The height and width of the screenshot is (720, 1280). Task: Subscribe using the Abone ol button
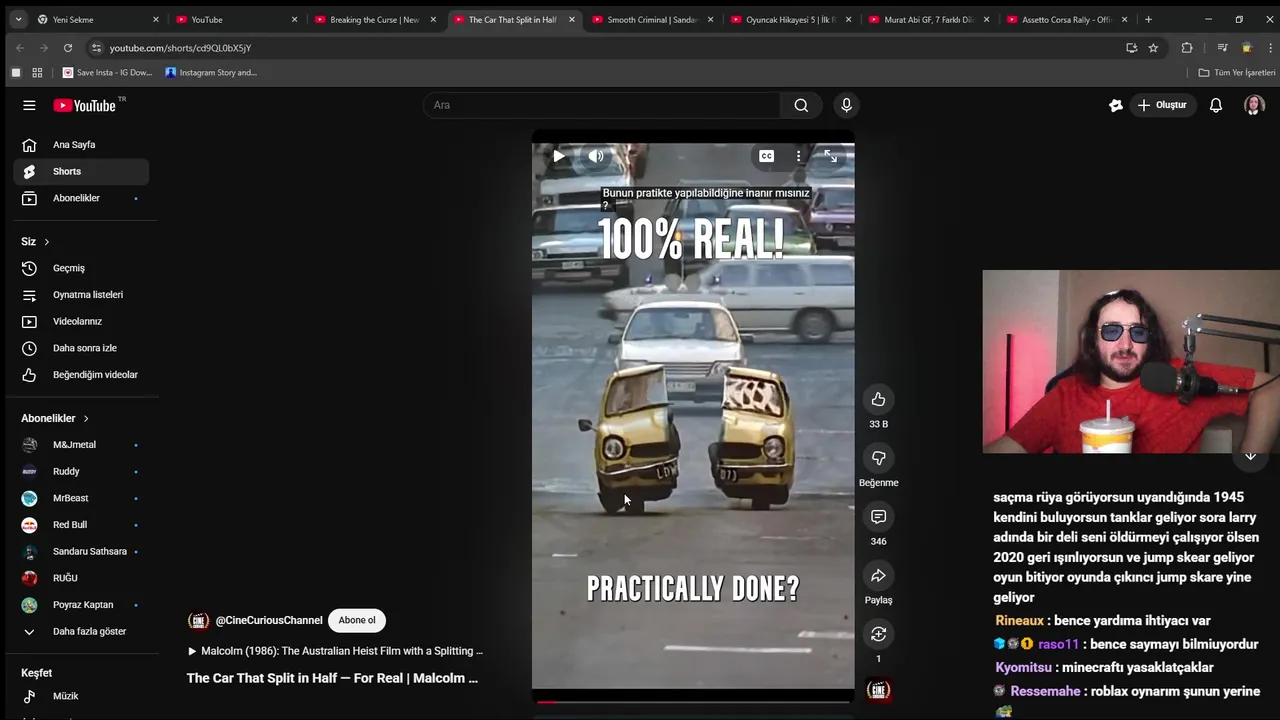[x=357, y=620]
